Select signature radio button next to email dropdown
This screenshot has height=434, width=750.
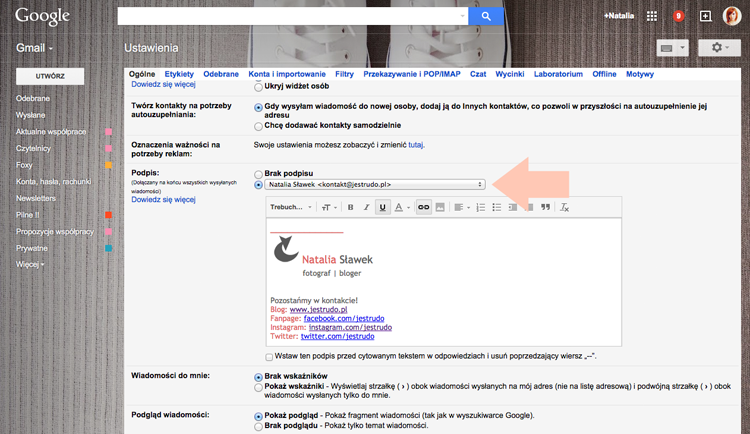pos(258,185)
